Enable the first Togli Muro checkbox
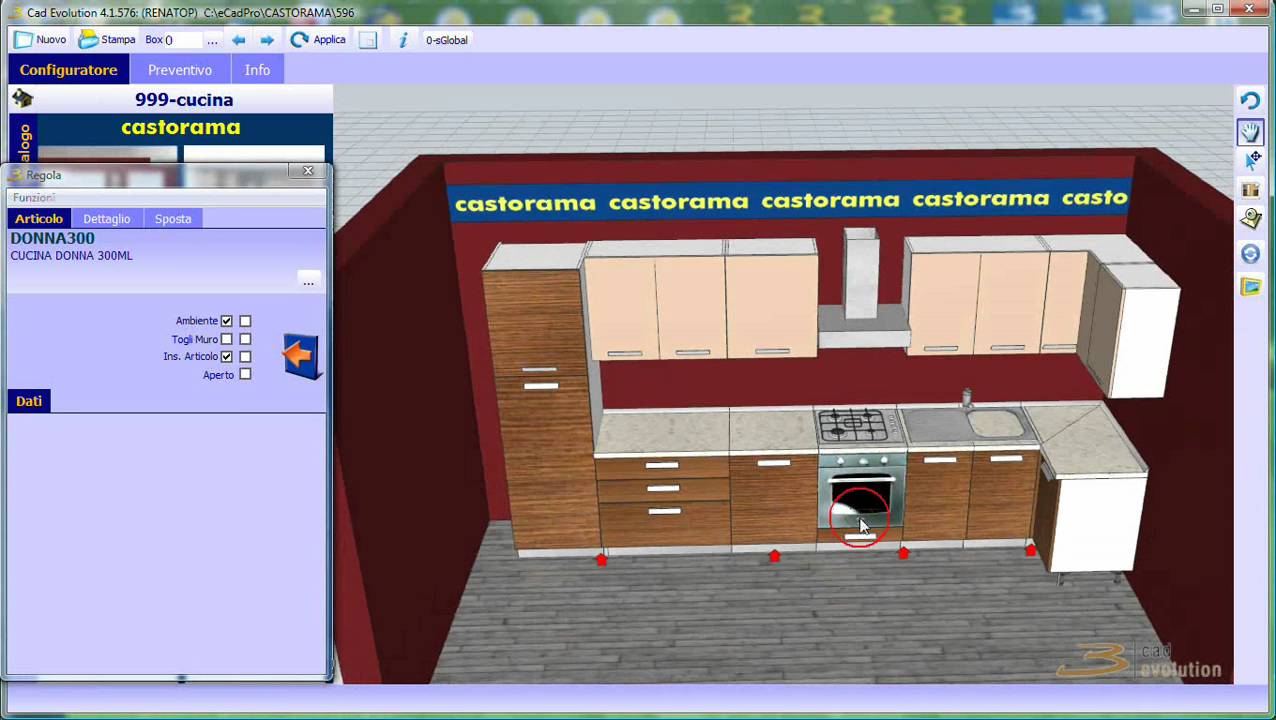The width and height of the screenshot is (1276, 720). (x=227, y=339)
